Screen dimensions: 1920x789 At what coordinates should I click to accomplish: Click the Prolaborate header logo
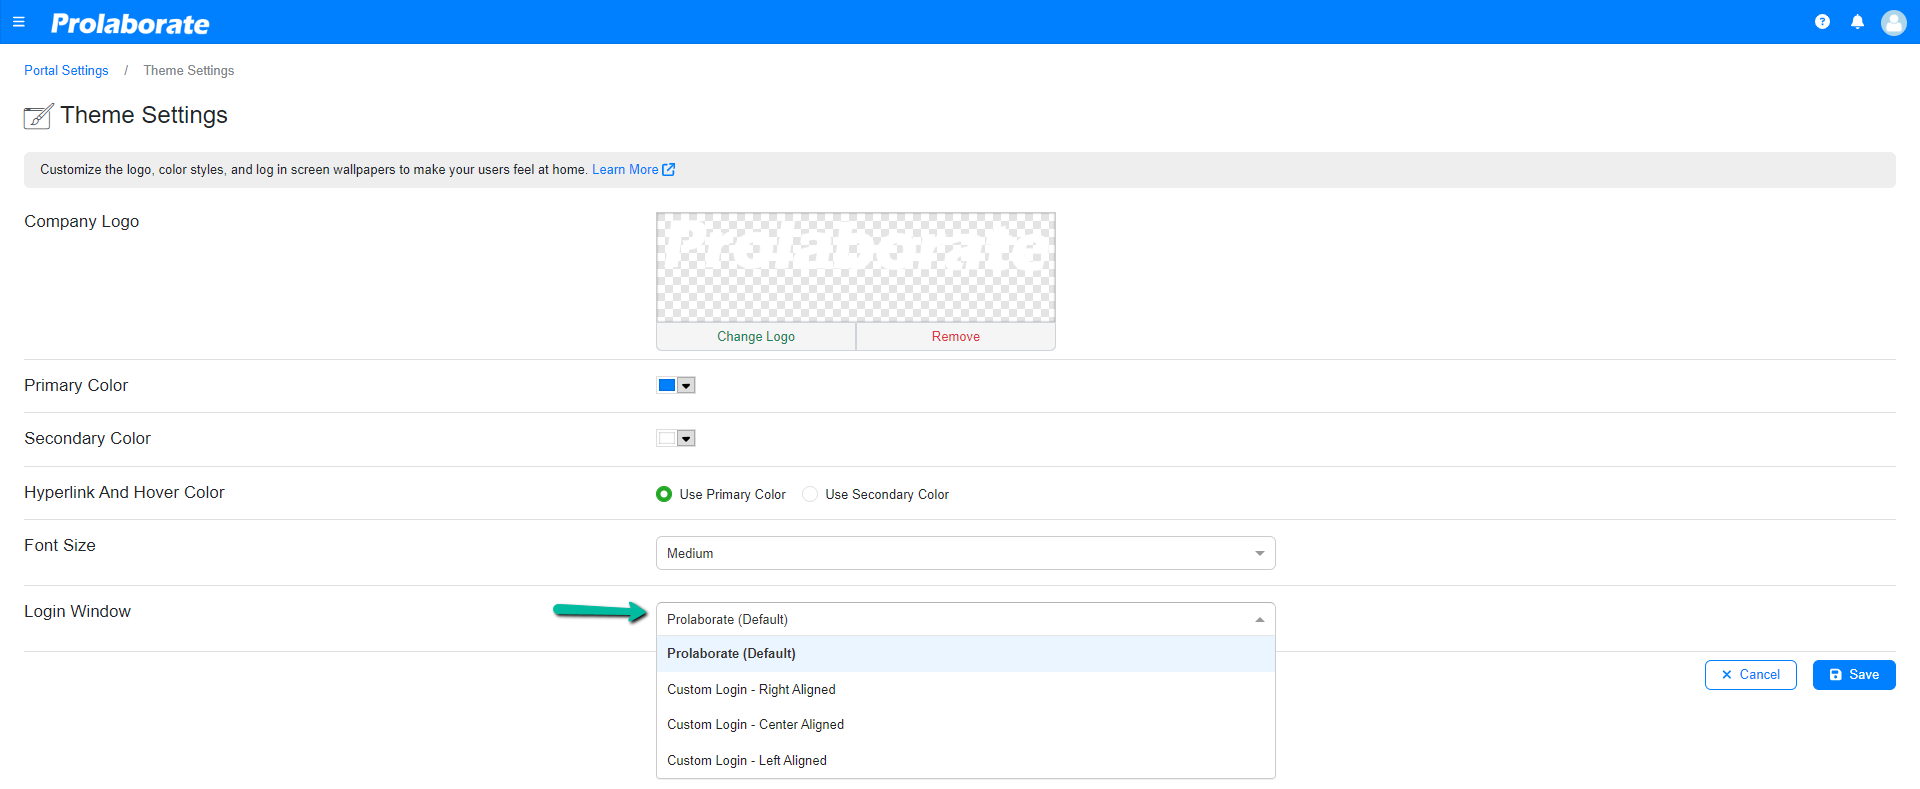coord(130,23)
